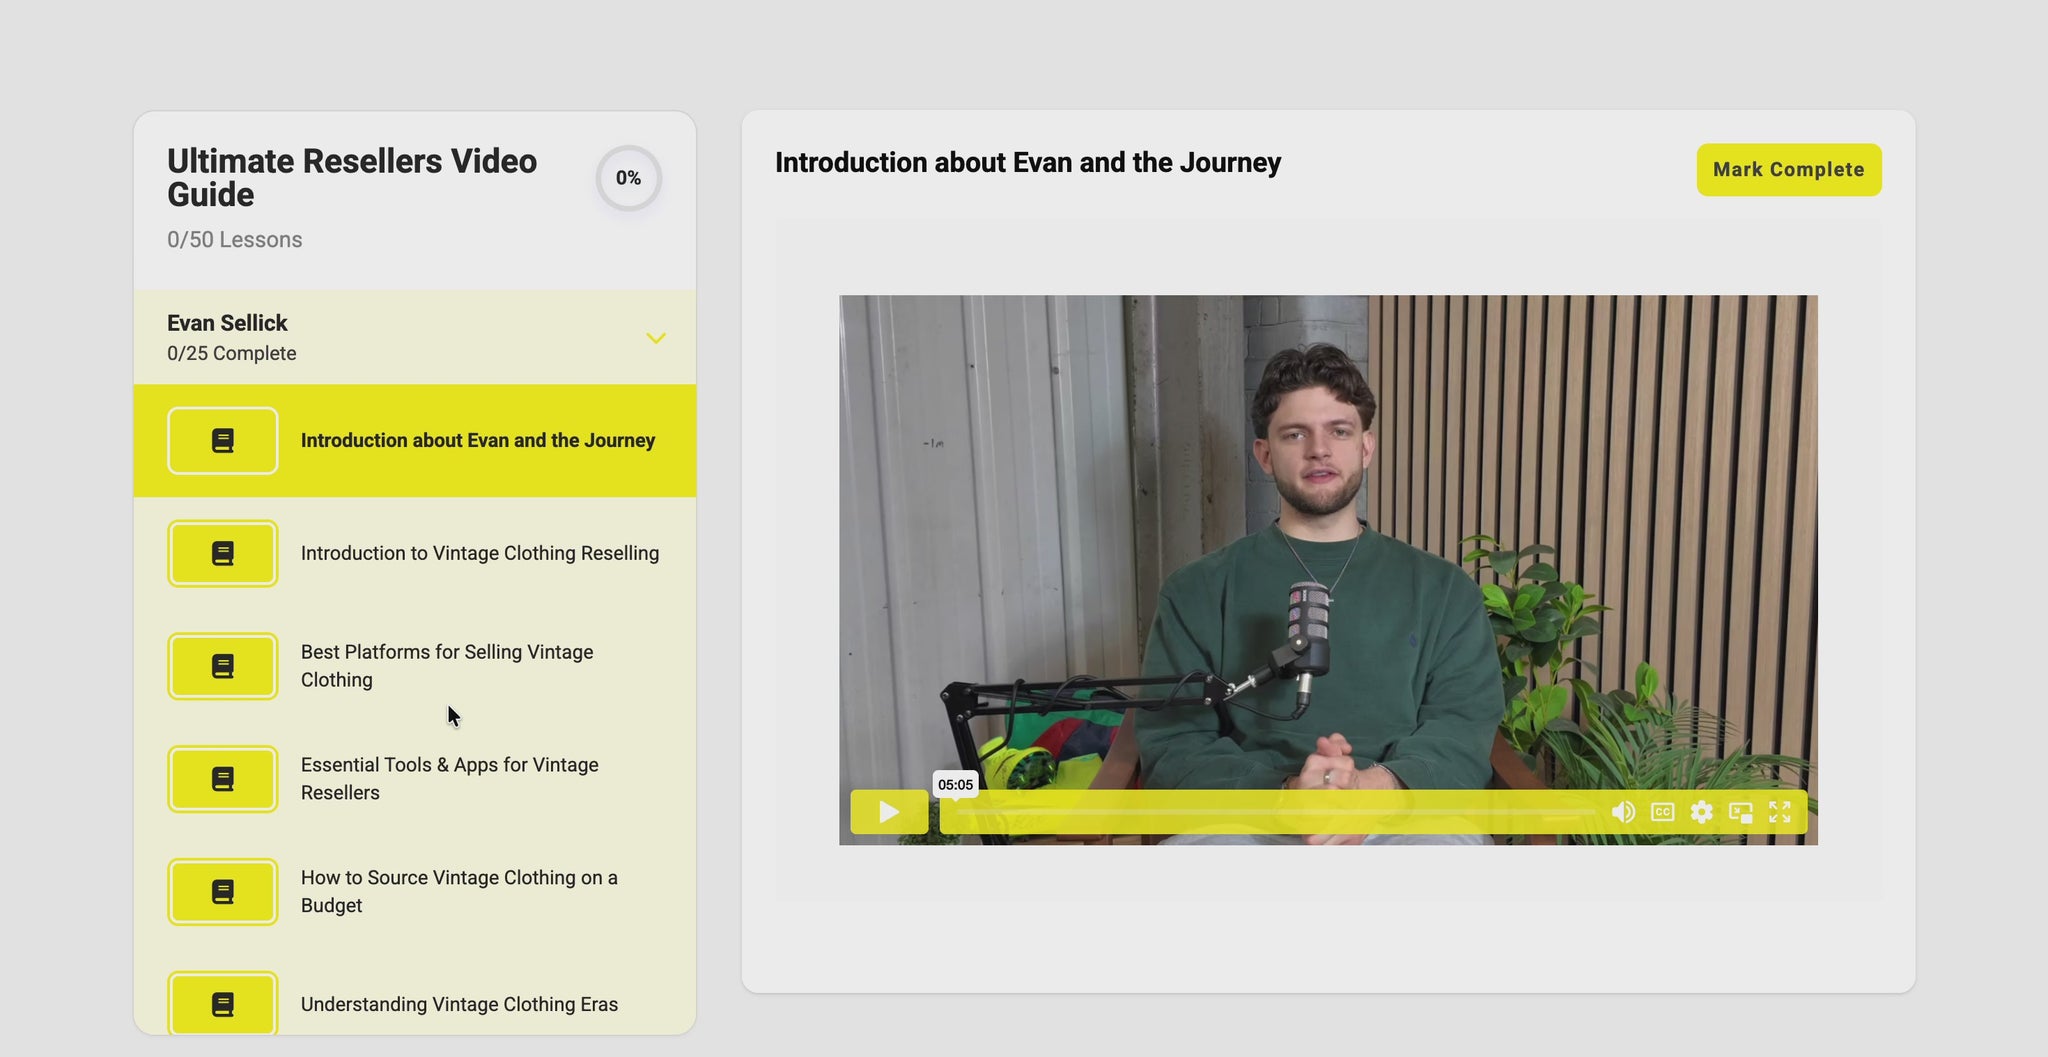
Task: Mute the video volume
Action: 1623,812
